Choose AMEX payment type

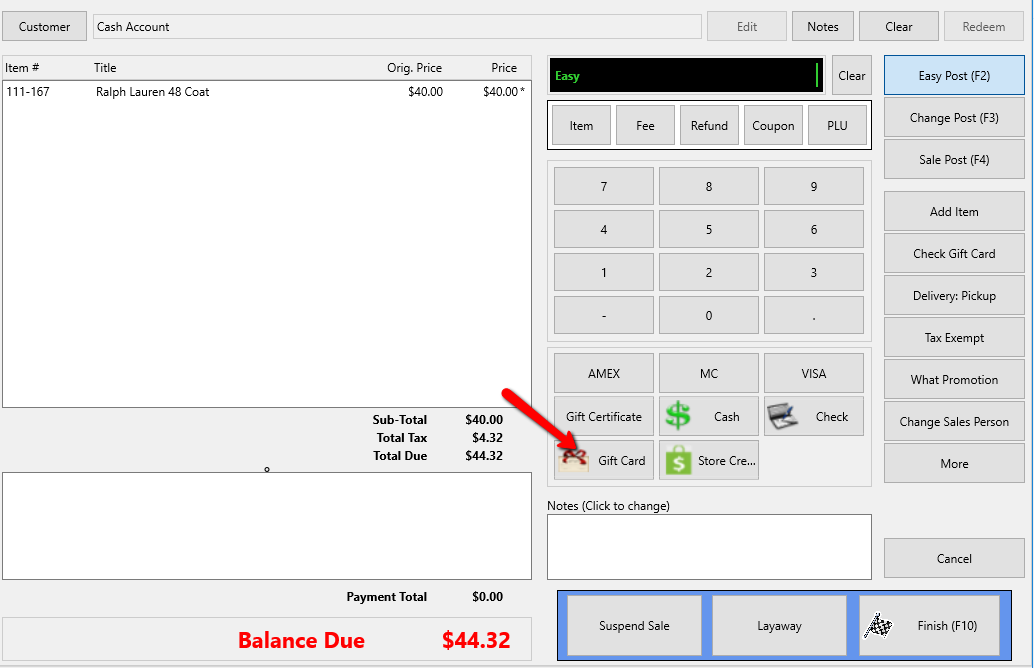point(603,373)
